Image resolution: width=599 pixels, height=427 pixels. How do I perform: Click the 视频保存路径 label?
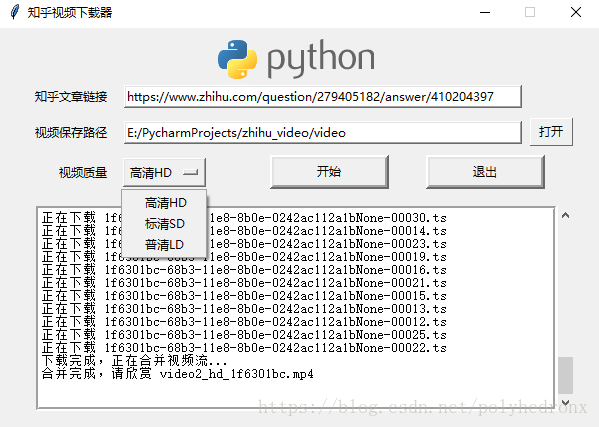tap(71, 133)
